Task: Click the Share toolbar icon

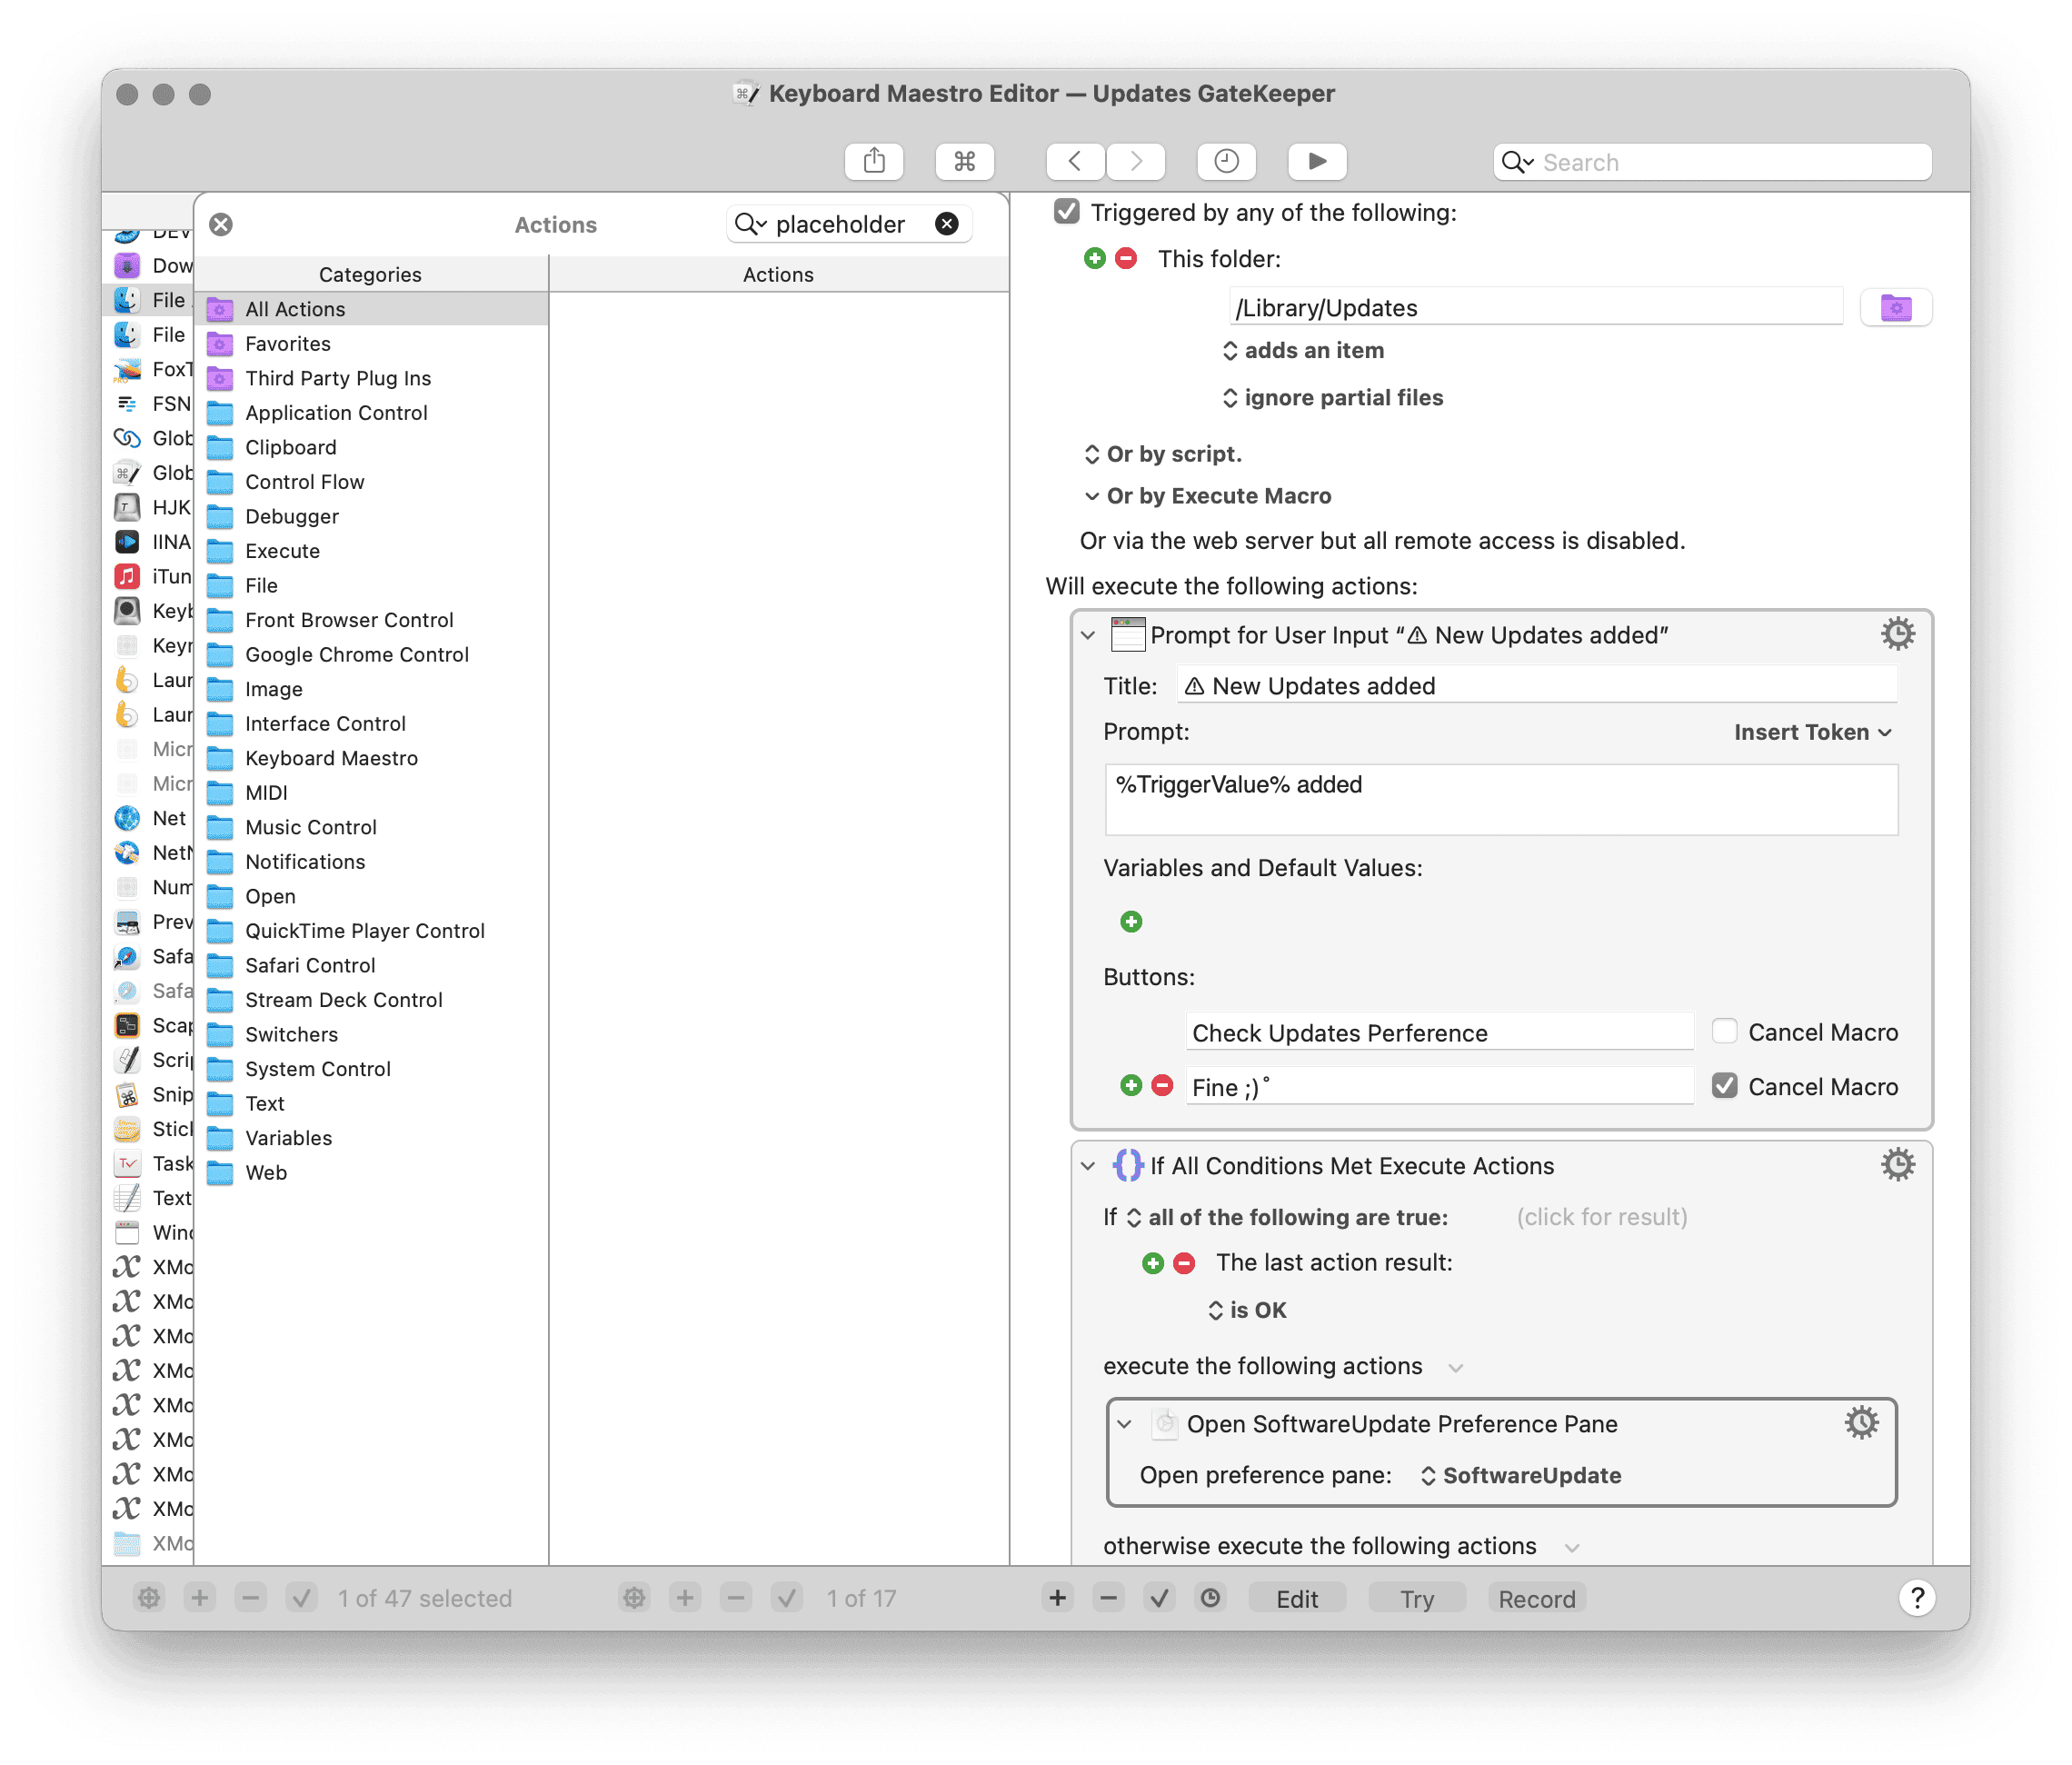Action: coord(874,161)
